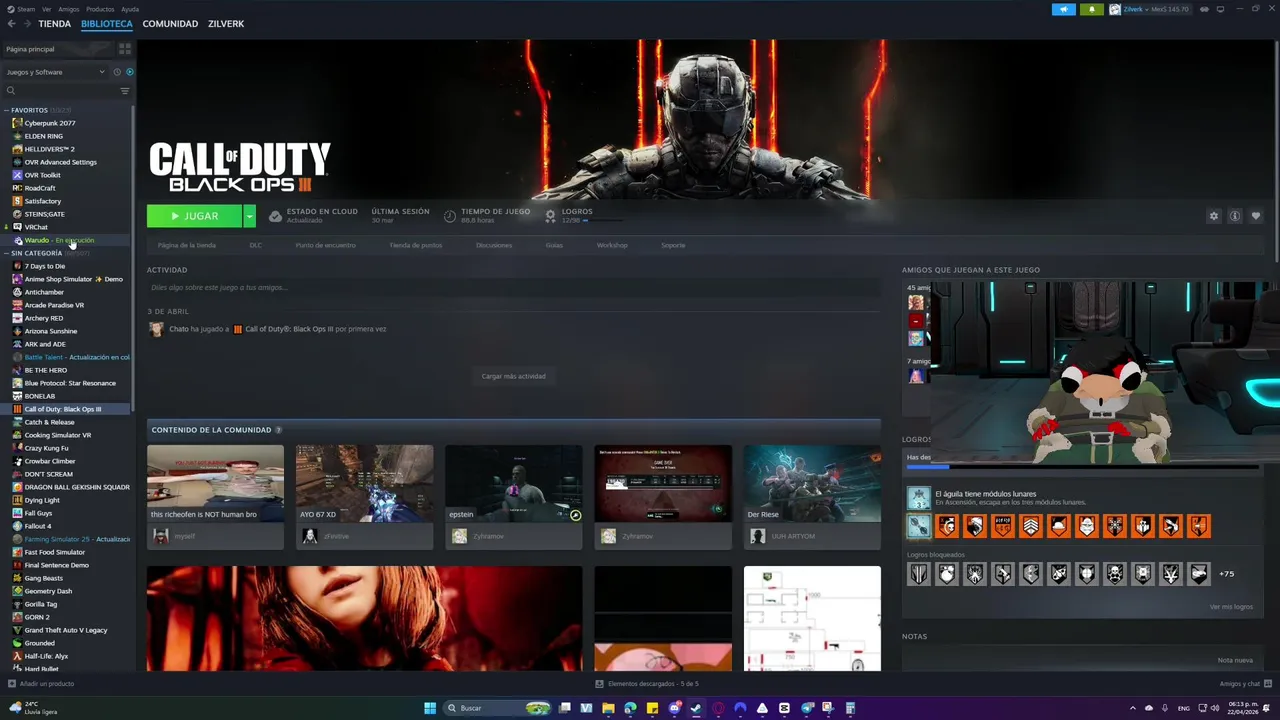Image resolution: width=1280 pixels, height=720 pixels.
Task: Open the Ayuda menu
Action: click(x=130, y=9)
